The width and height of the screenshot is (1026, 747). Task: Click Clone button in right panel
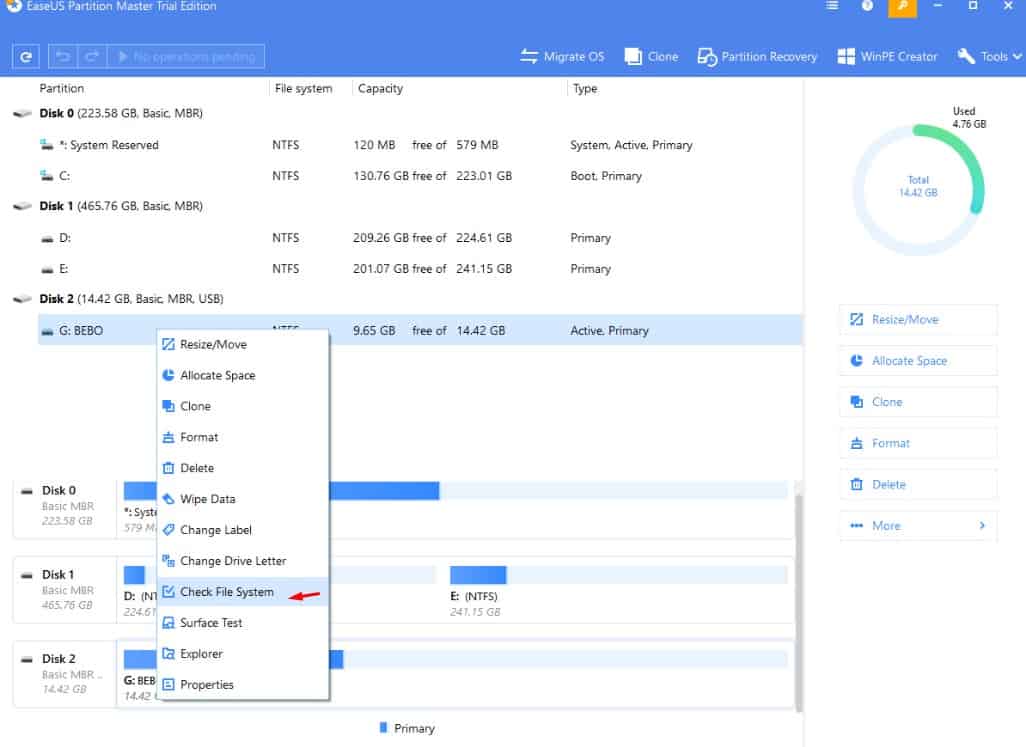918,402
